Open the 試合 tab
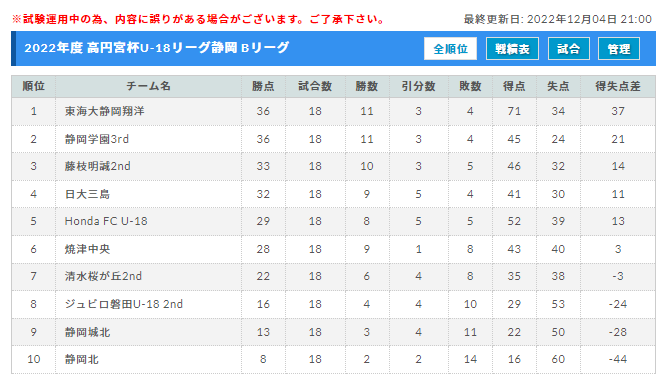 [x=568, y=49]
